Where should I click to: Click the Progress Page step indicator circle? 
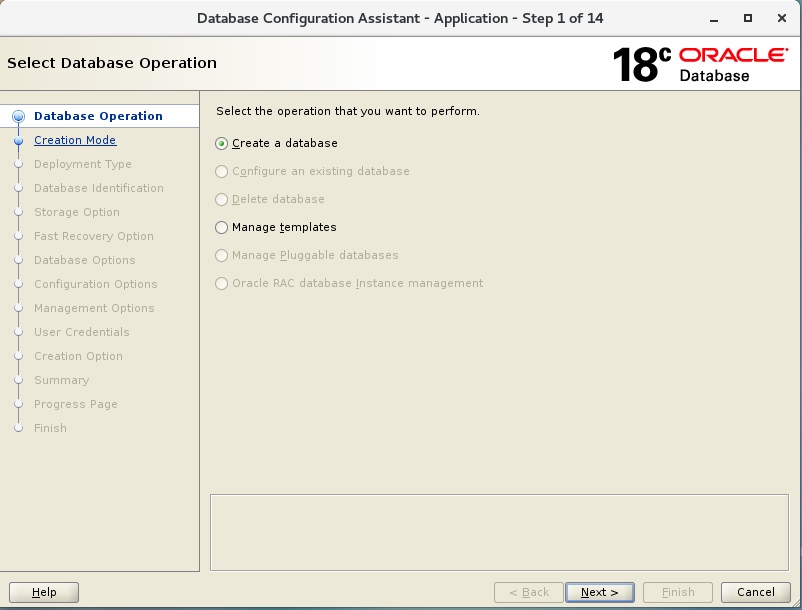click(20, 404)
